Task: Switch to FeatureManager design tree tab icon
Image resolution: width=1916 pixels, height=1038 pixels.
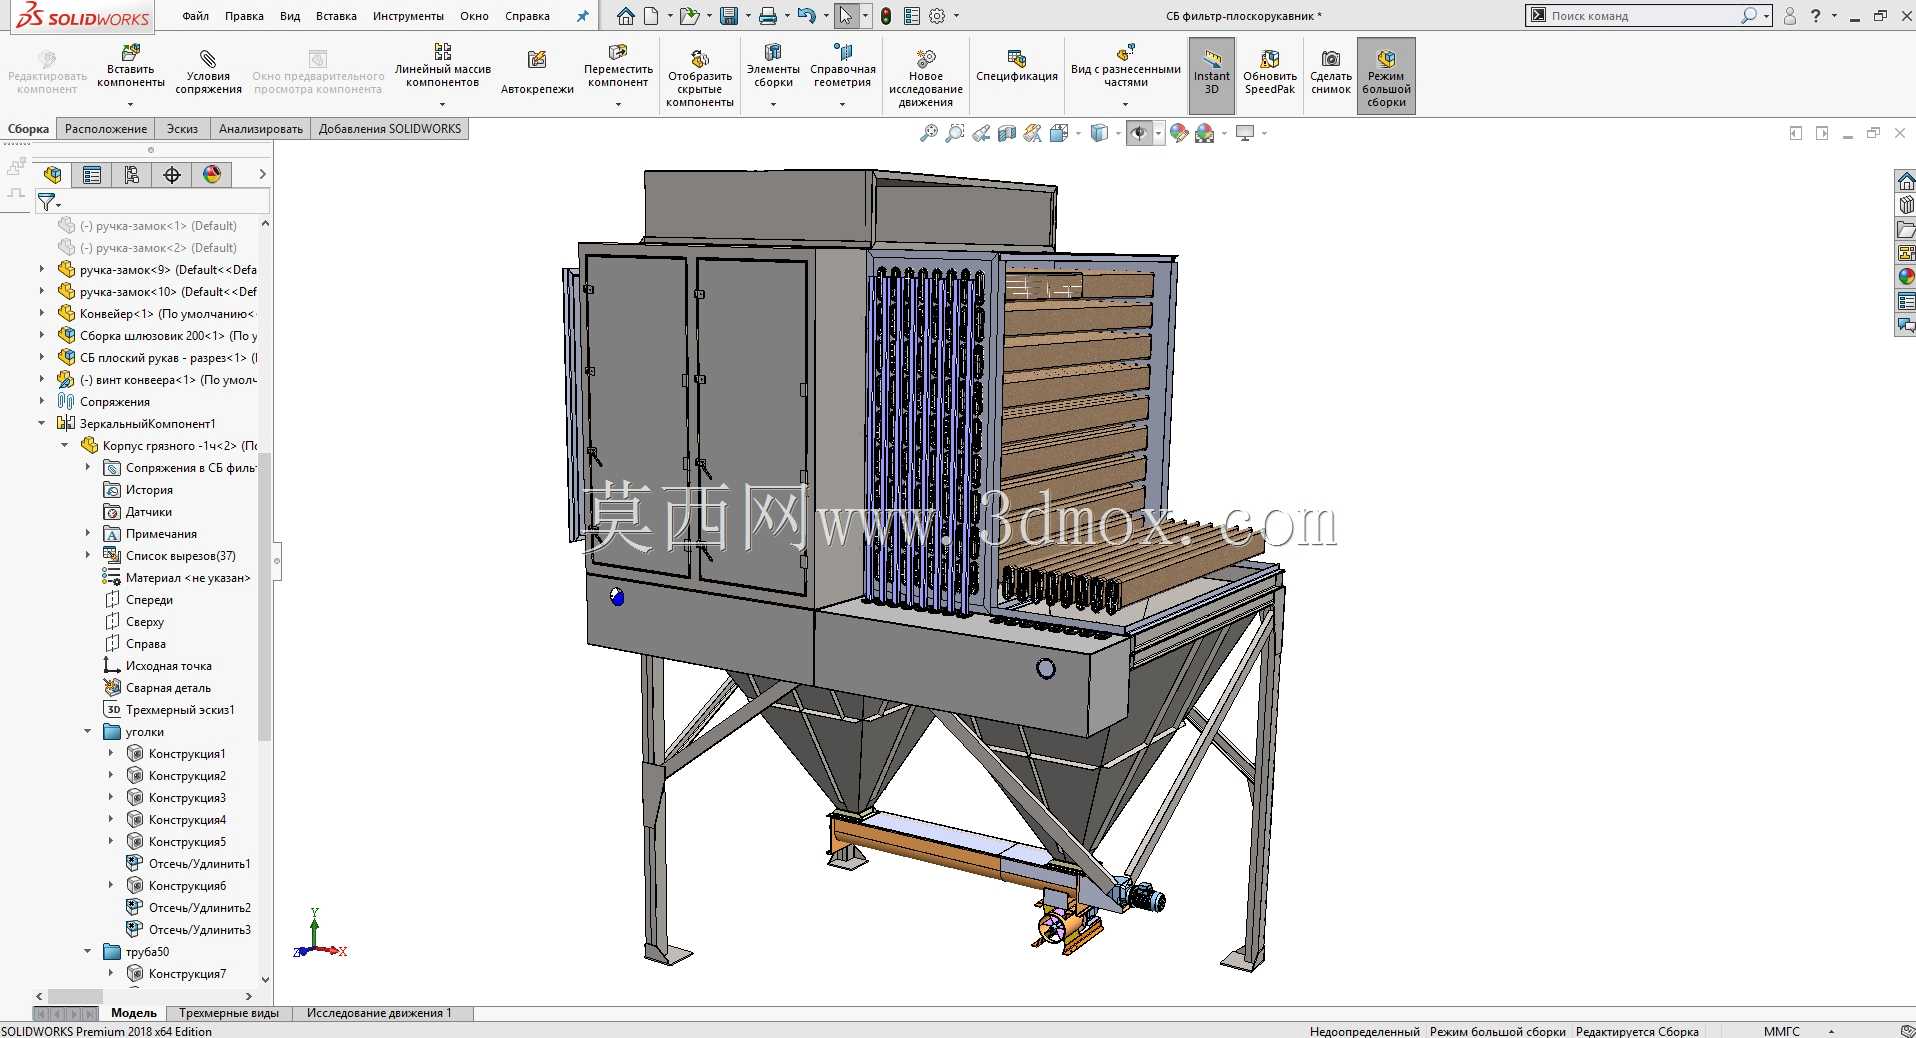Action: coord(53,175)
